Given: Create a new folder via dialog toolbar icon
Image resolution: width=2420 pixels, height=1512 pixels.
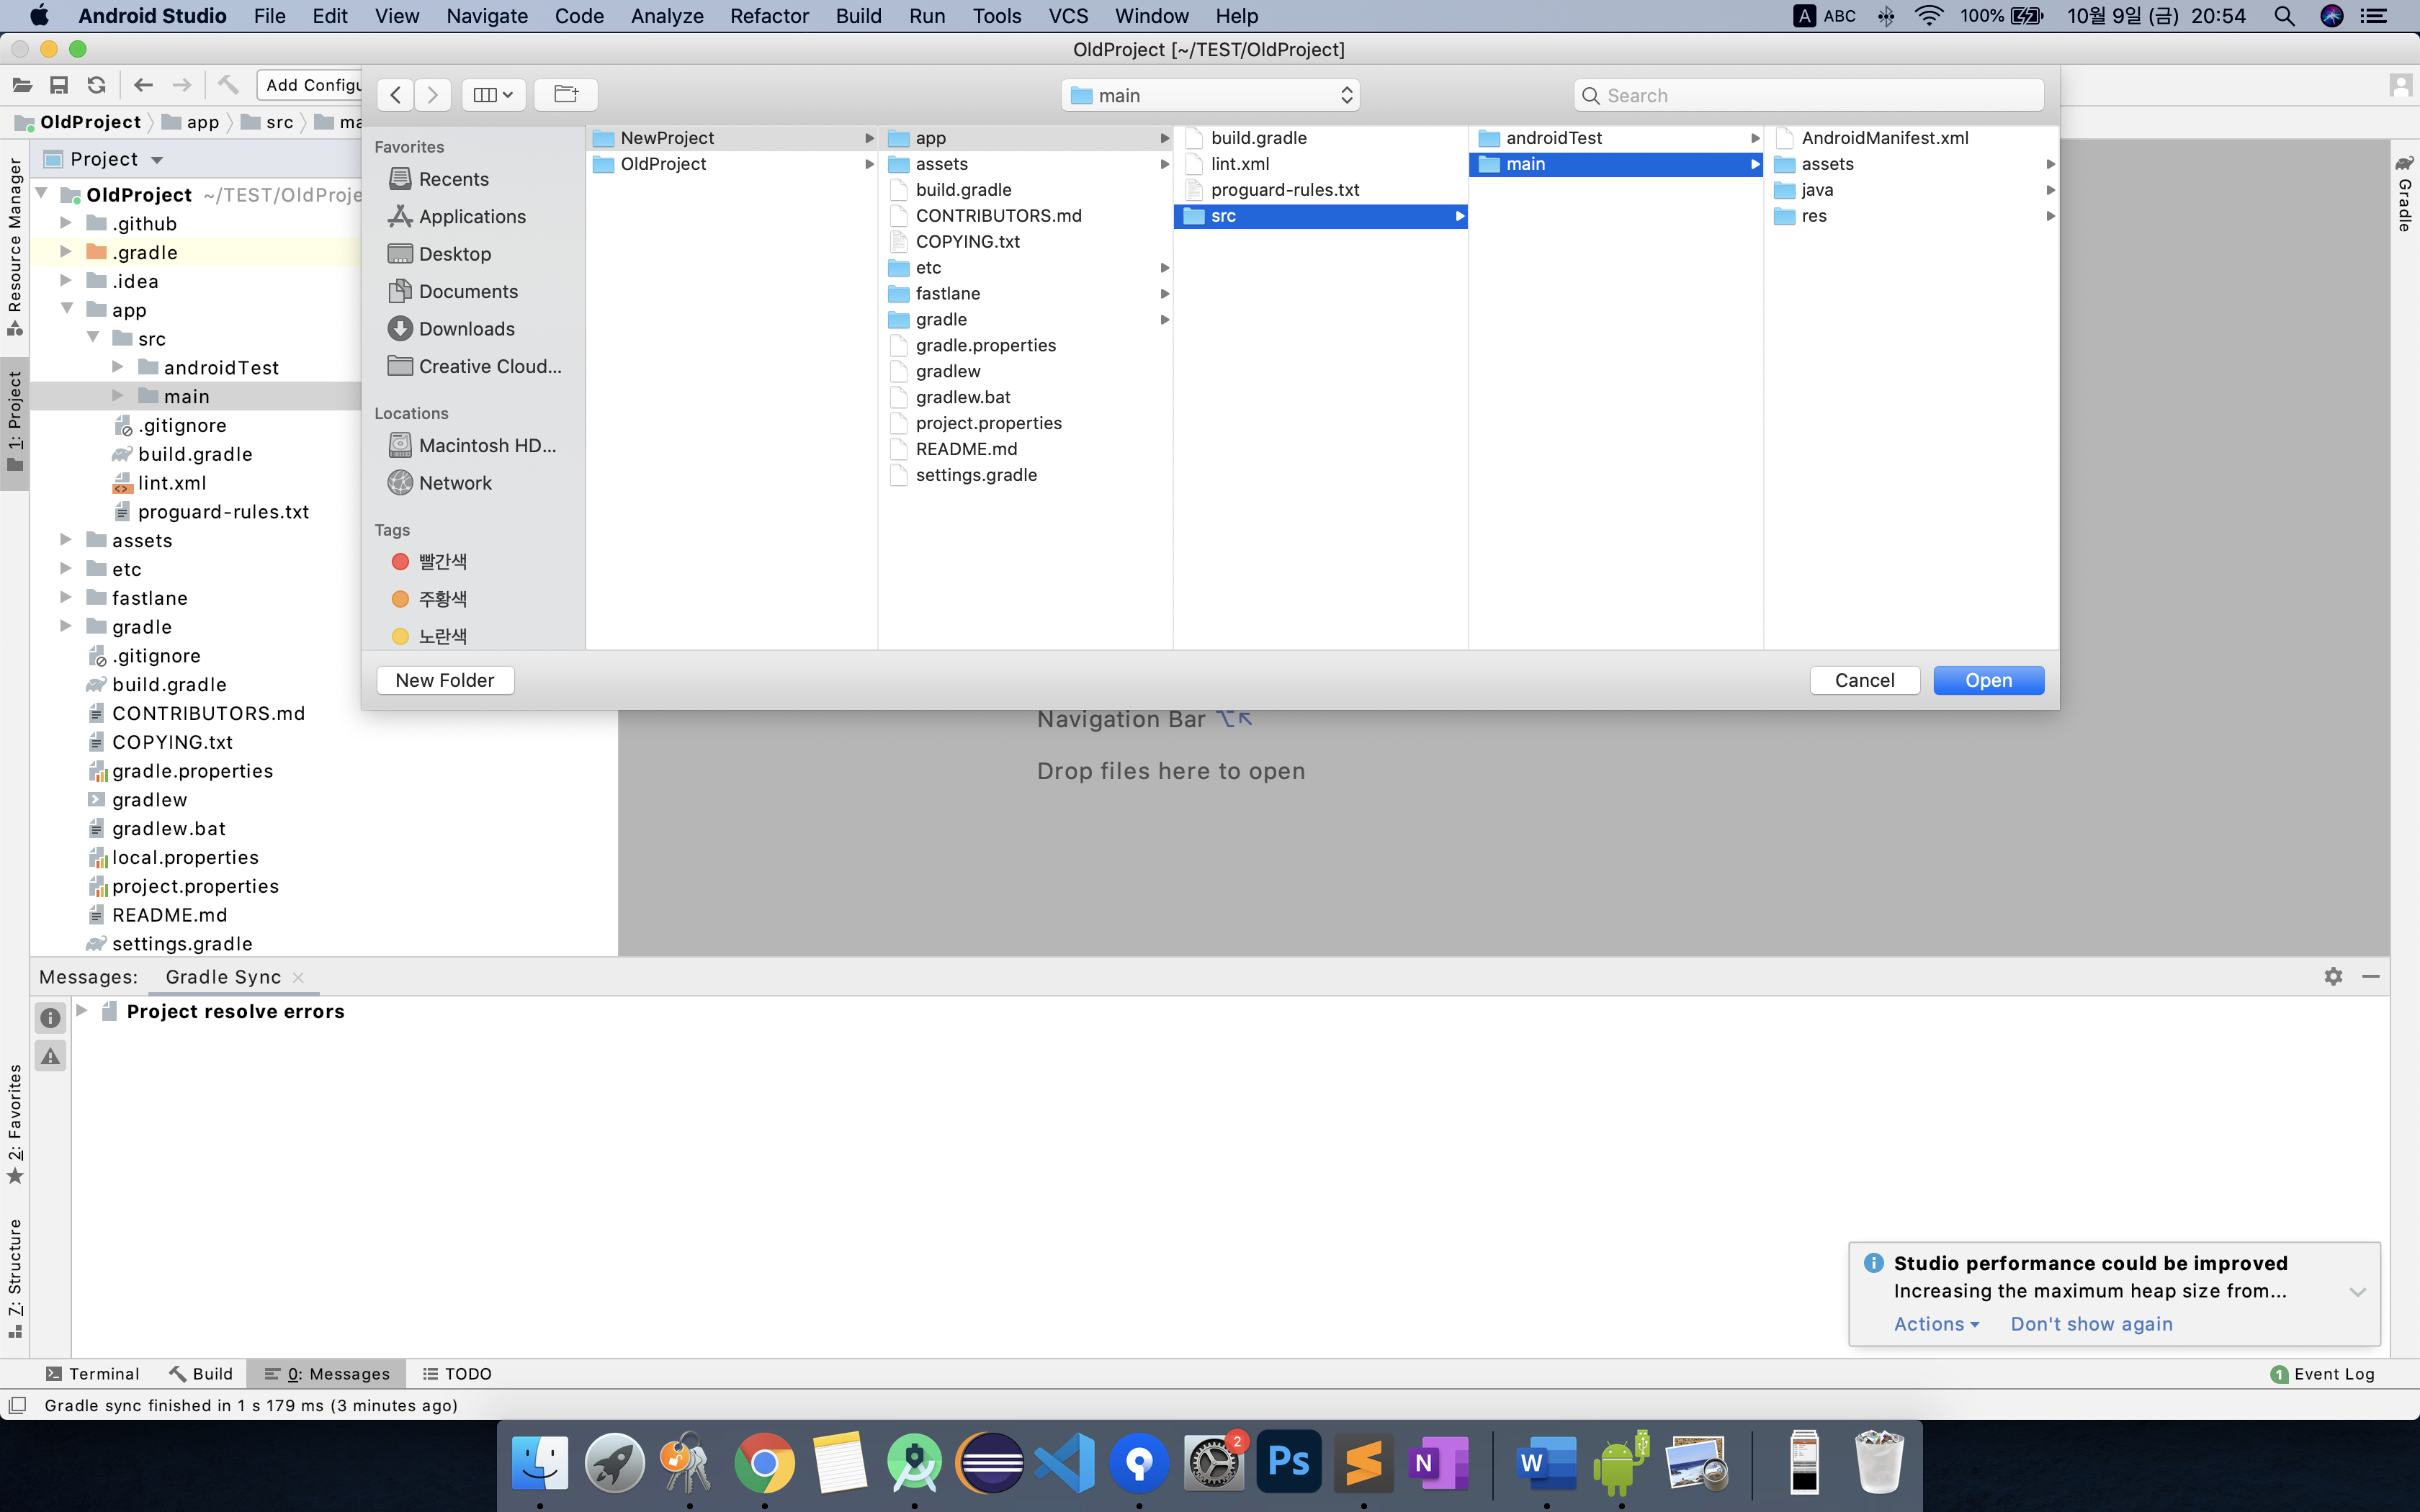Looking at the screenshot, I should coord(566,94).
